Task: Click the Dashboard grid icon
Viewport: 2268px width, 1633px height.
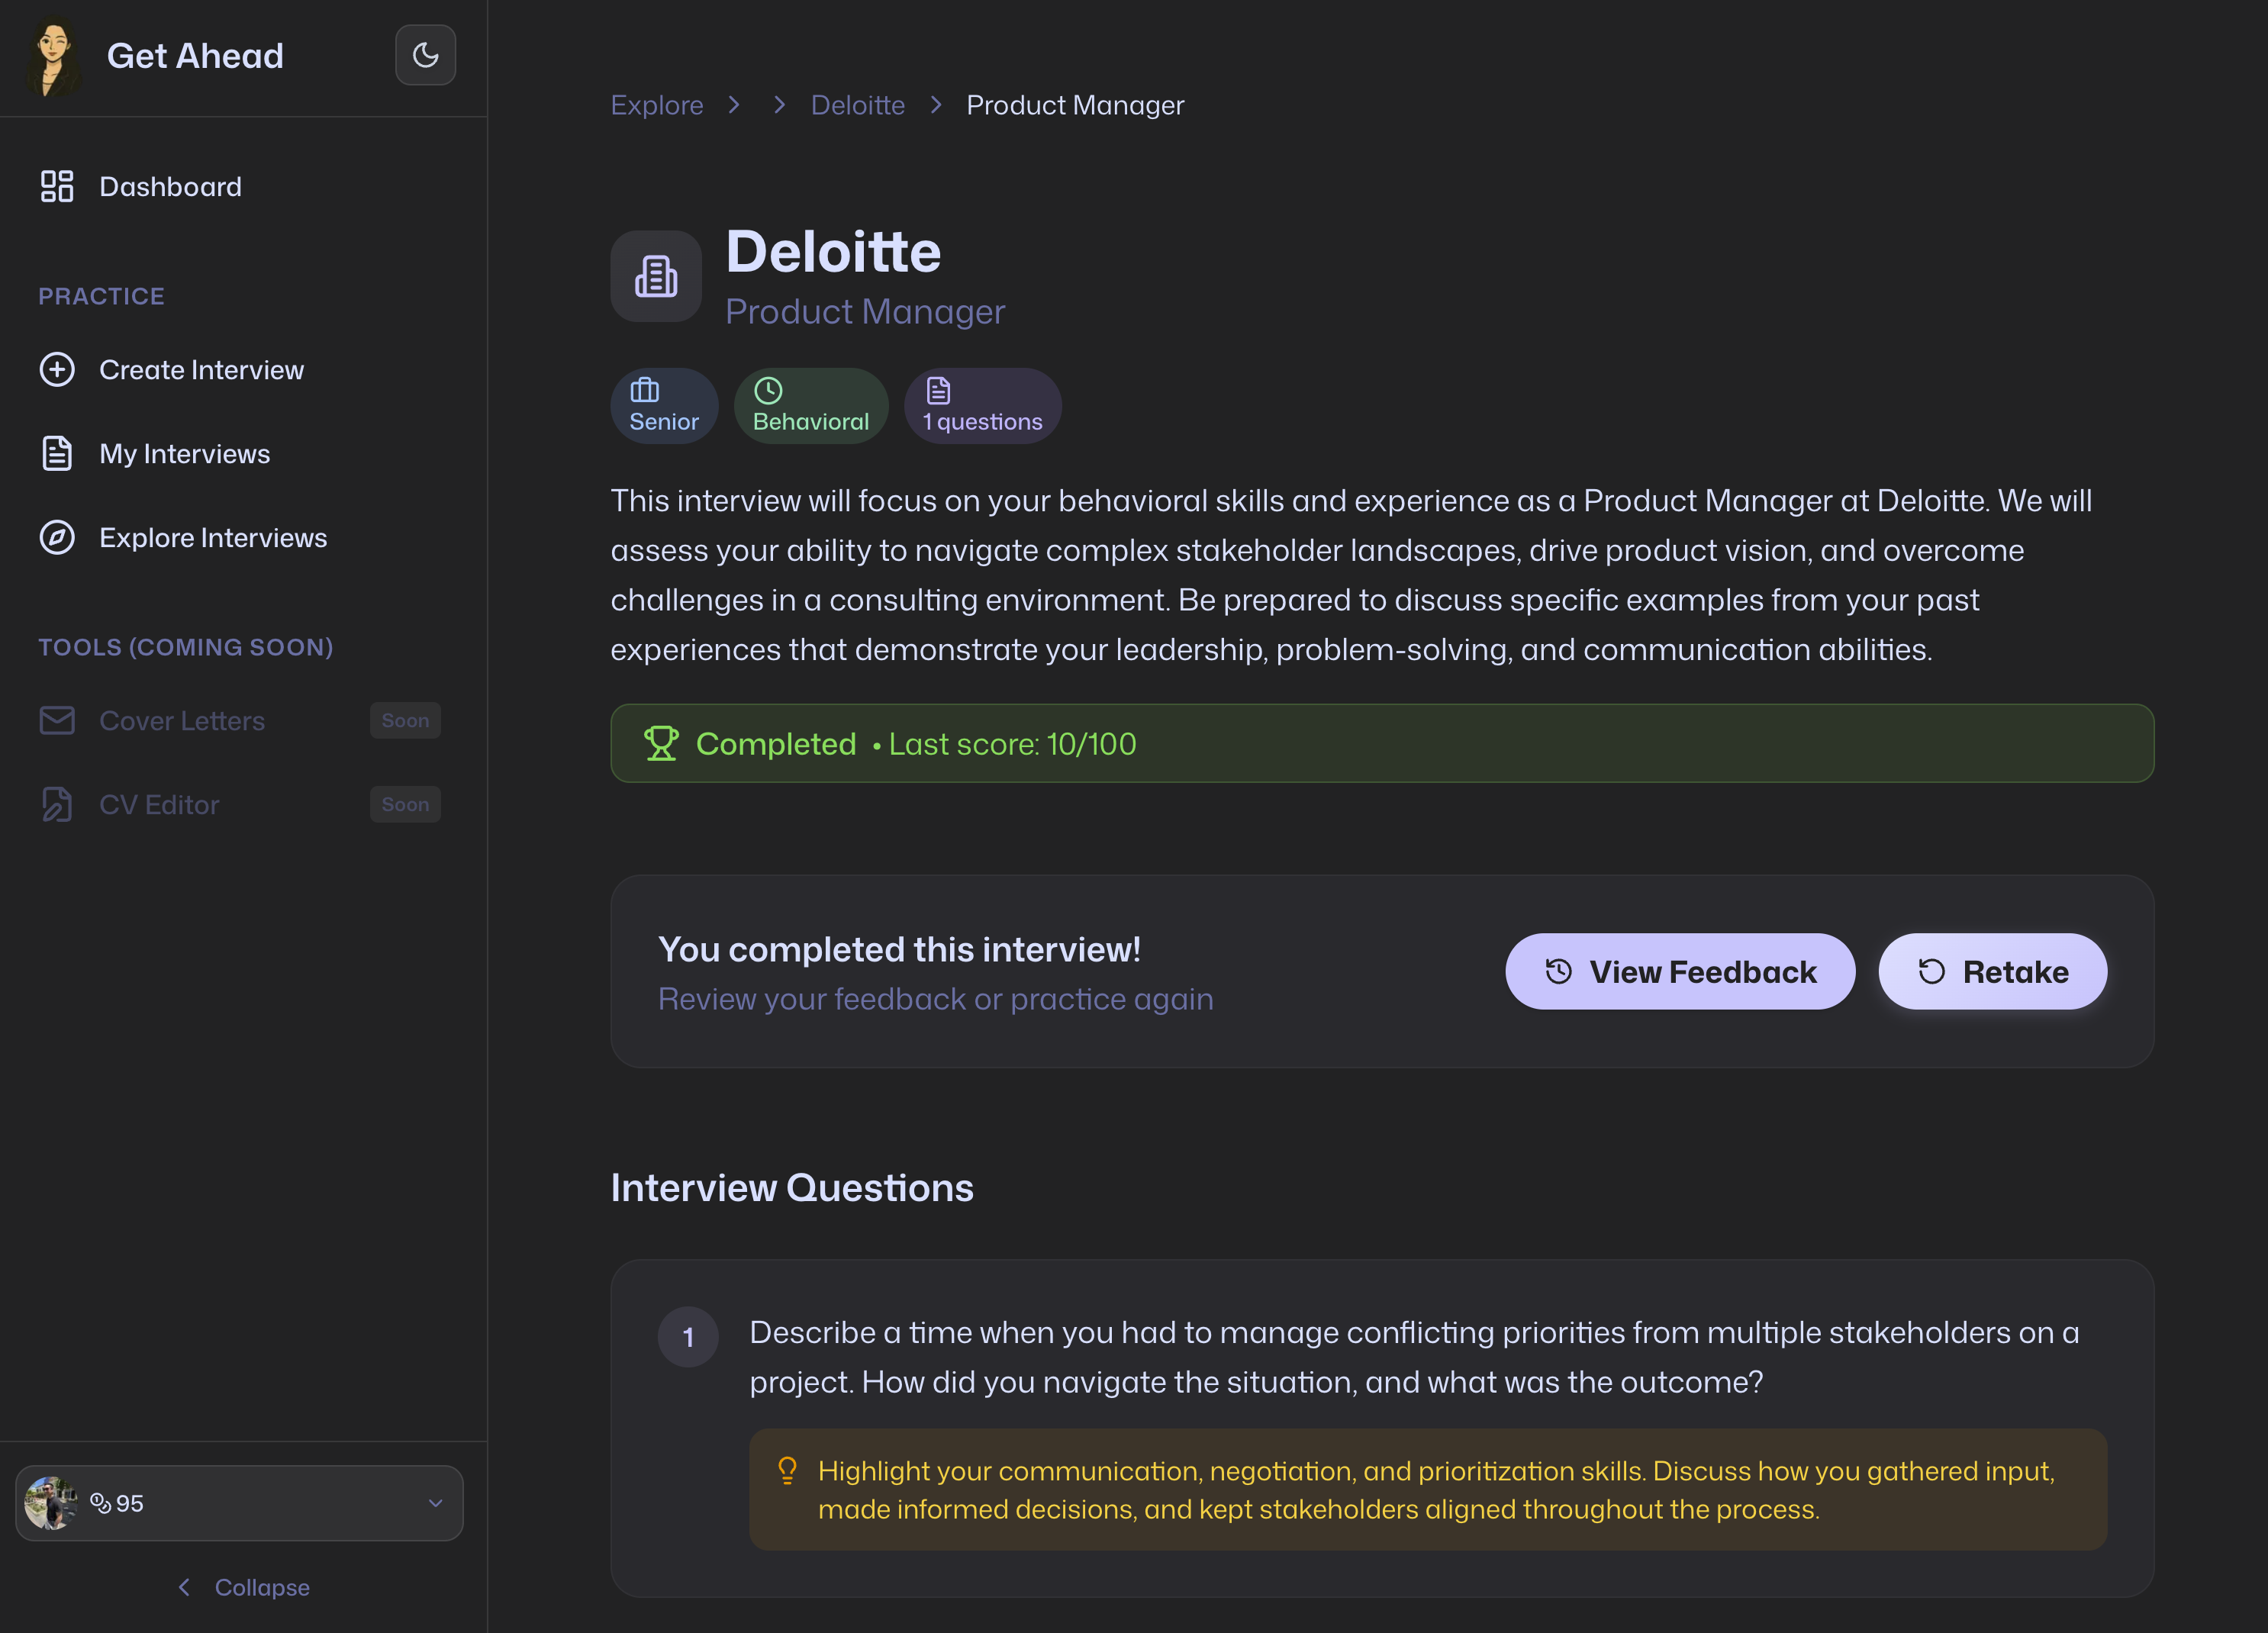Action: [57, 186]
